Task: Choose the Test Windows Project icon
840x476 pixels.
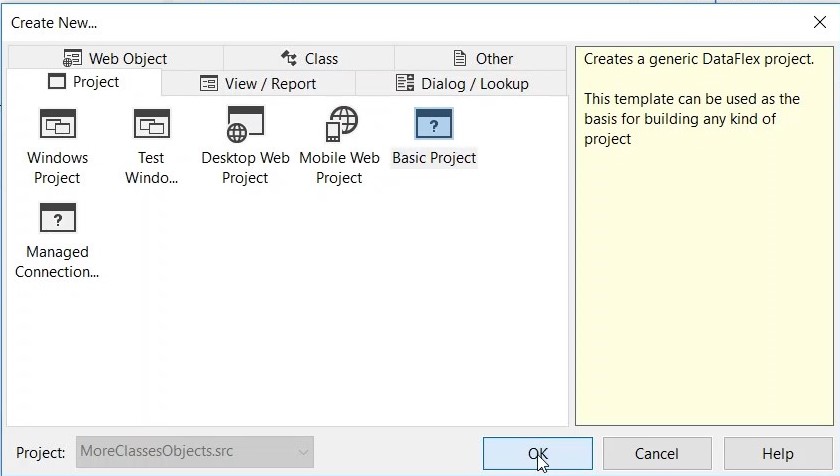Action: click(x=152, y=125)
